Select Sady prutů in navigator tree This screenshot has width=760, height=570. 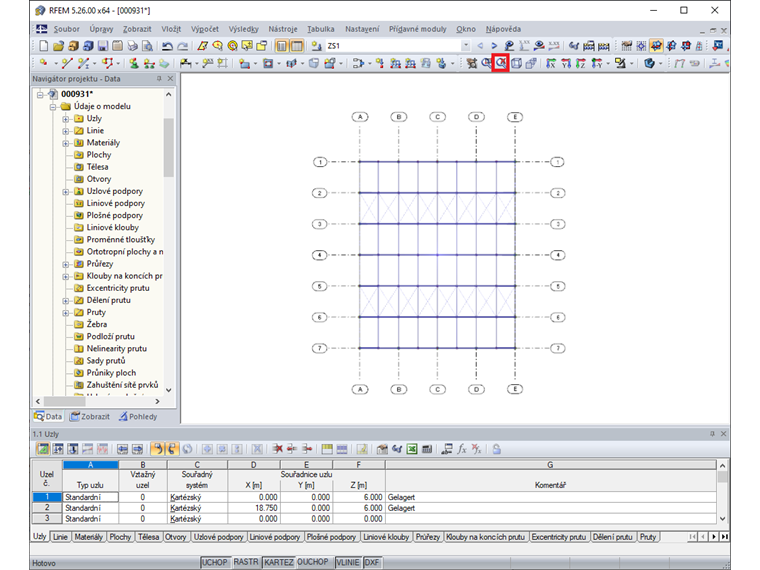click(106, 361)
